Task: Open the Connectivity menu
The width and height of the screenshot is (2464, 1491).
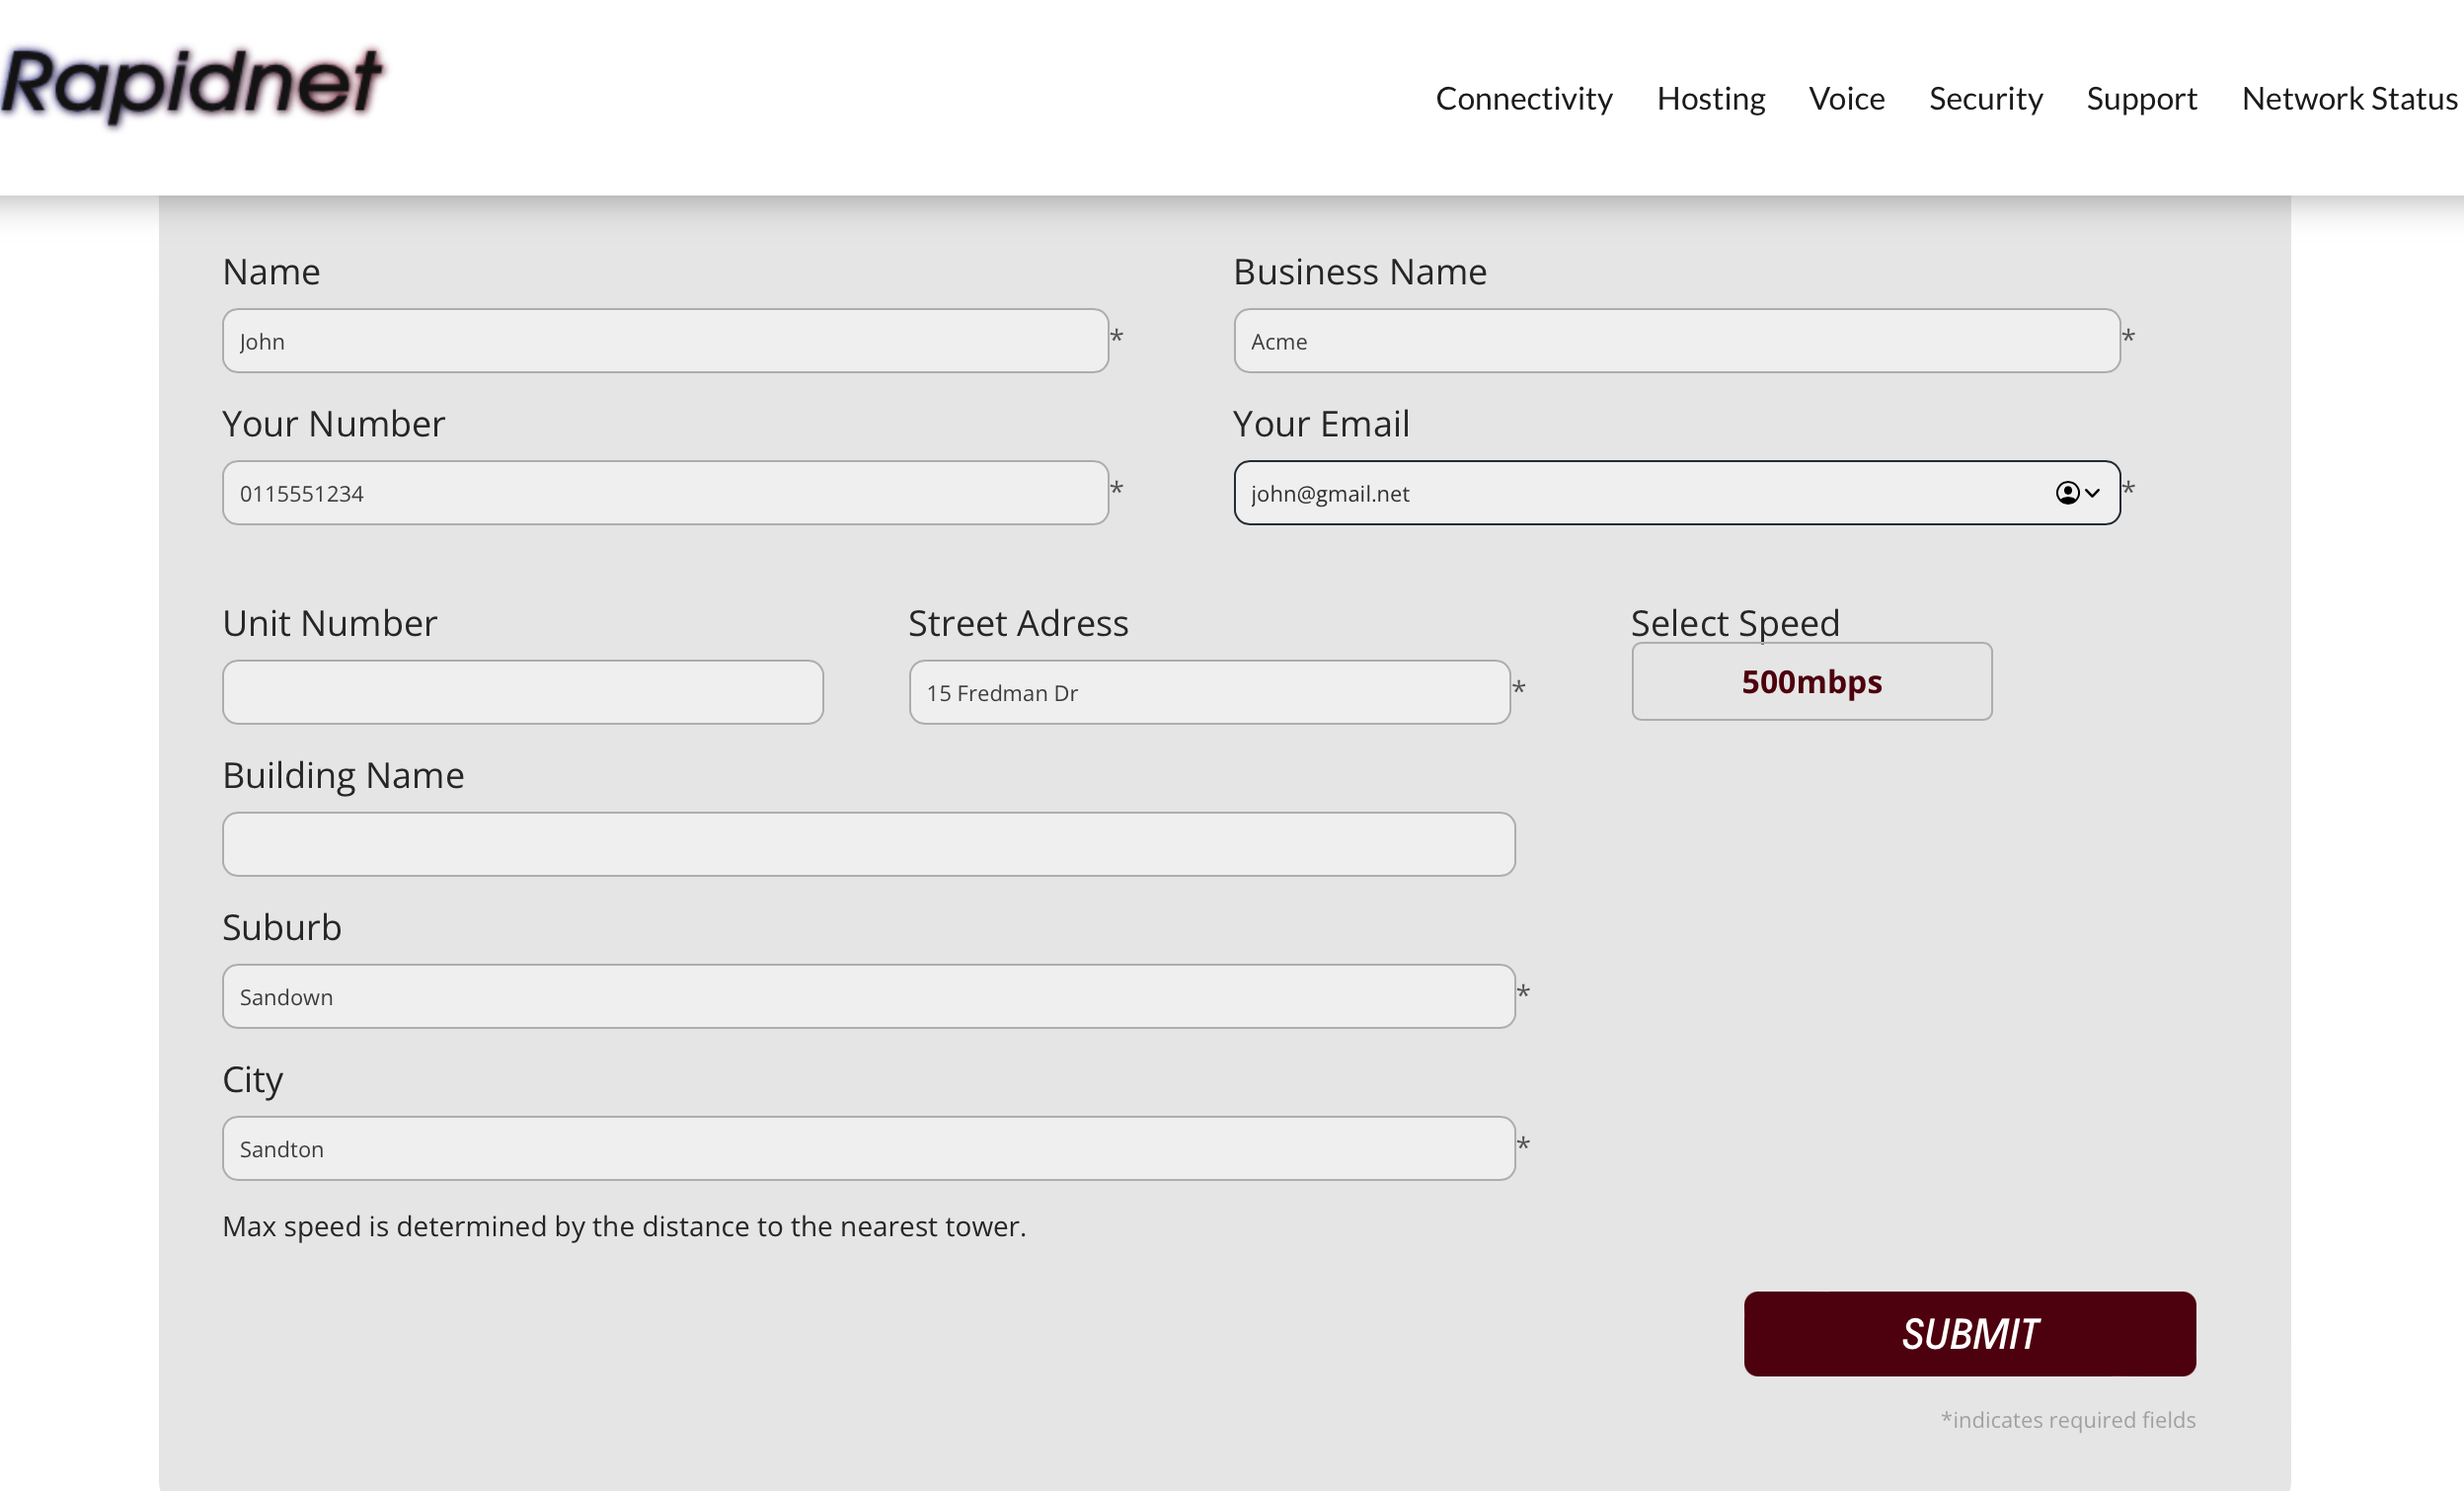Action: (1523, 99)
